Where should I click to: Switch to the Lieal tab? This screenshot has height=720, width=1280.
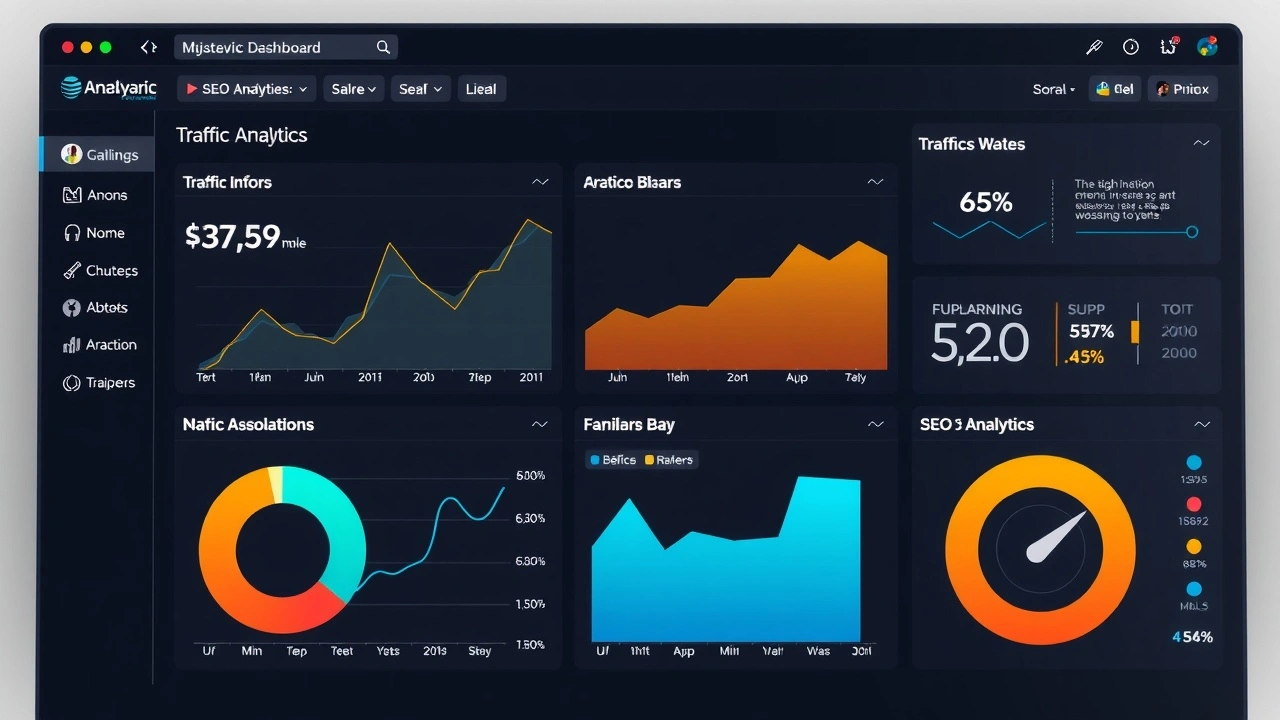(481, 88)
